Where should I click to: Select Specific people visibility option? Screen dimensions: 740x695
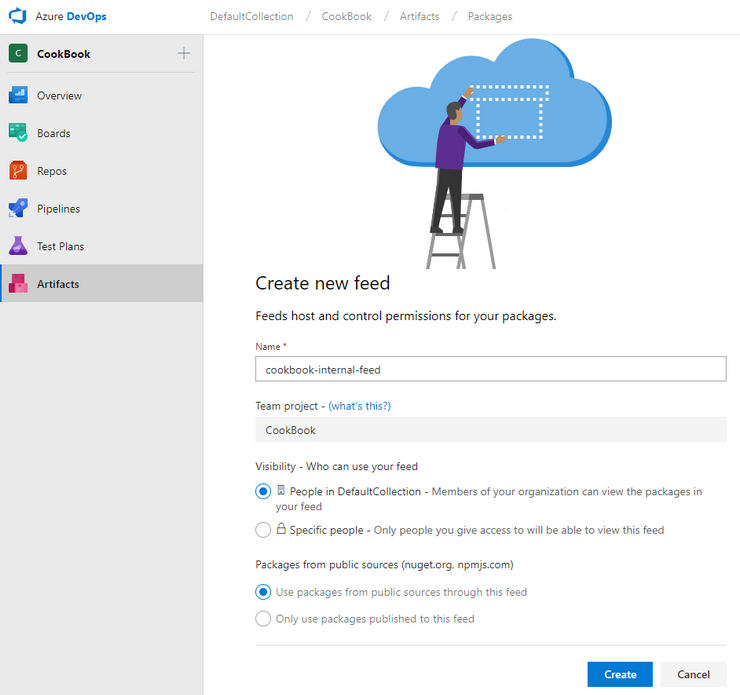click(x=263, y=529)
